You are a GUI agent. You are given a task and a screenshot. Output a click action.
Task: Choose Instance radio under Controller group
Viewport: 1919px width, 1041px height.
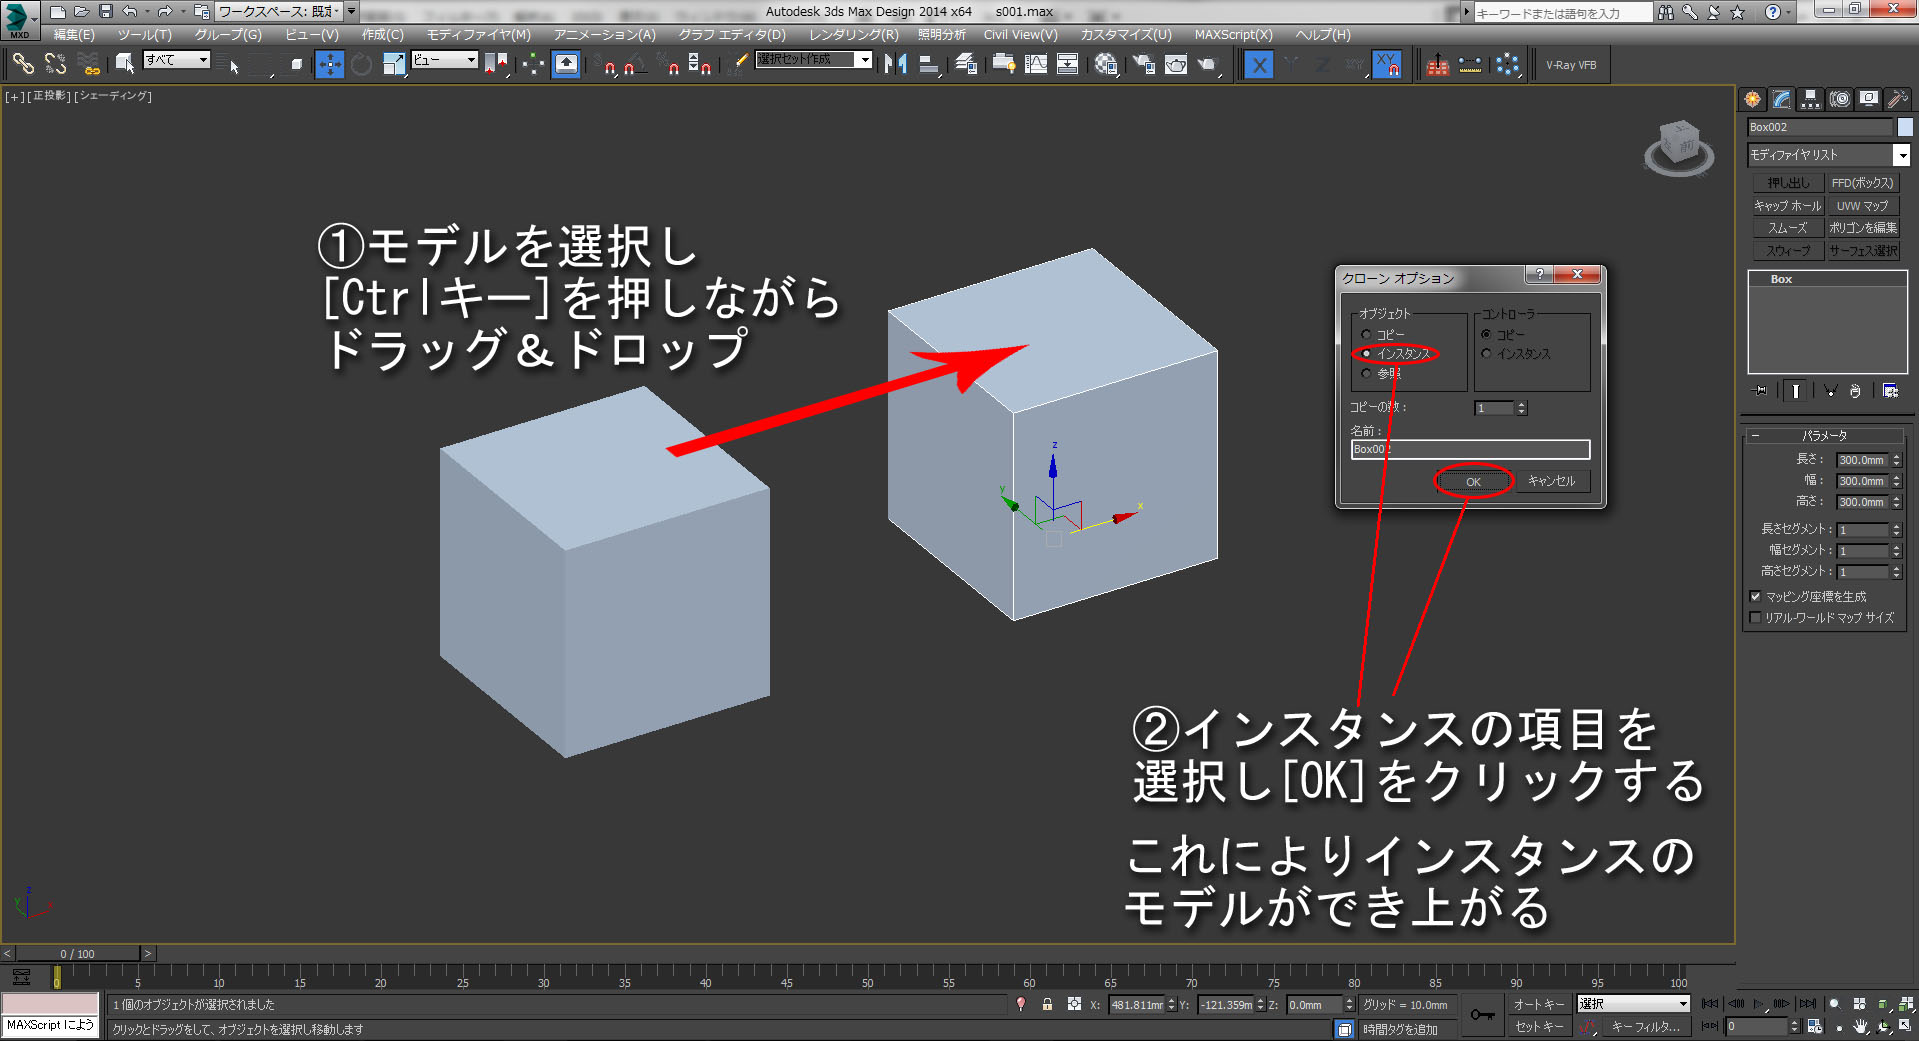1486,354
